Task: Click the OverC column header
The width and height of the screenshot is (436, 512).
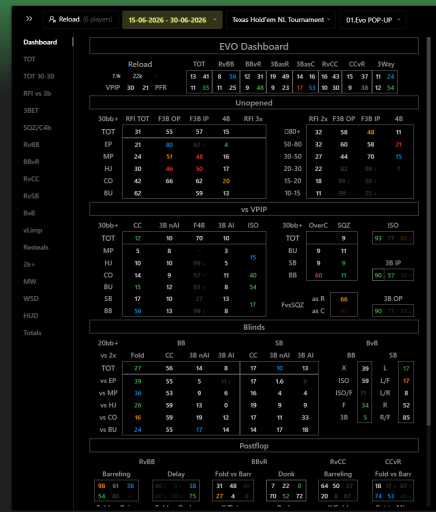Action: tap(318, 225)
